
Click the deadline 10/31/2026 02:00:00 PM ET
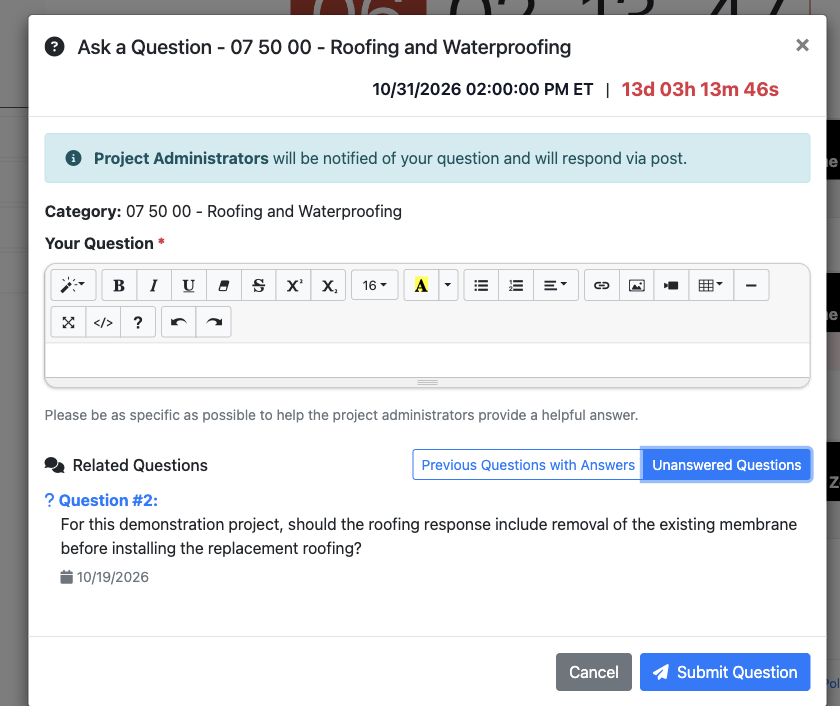pos(483,89)
